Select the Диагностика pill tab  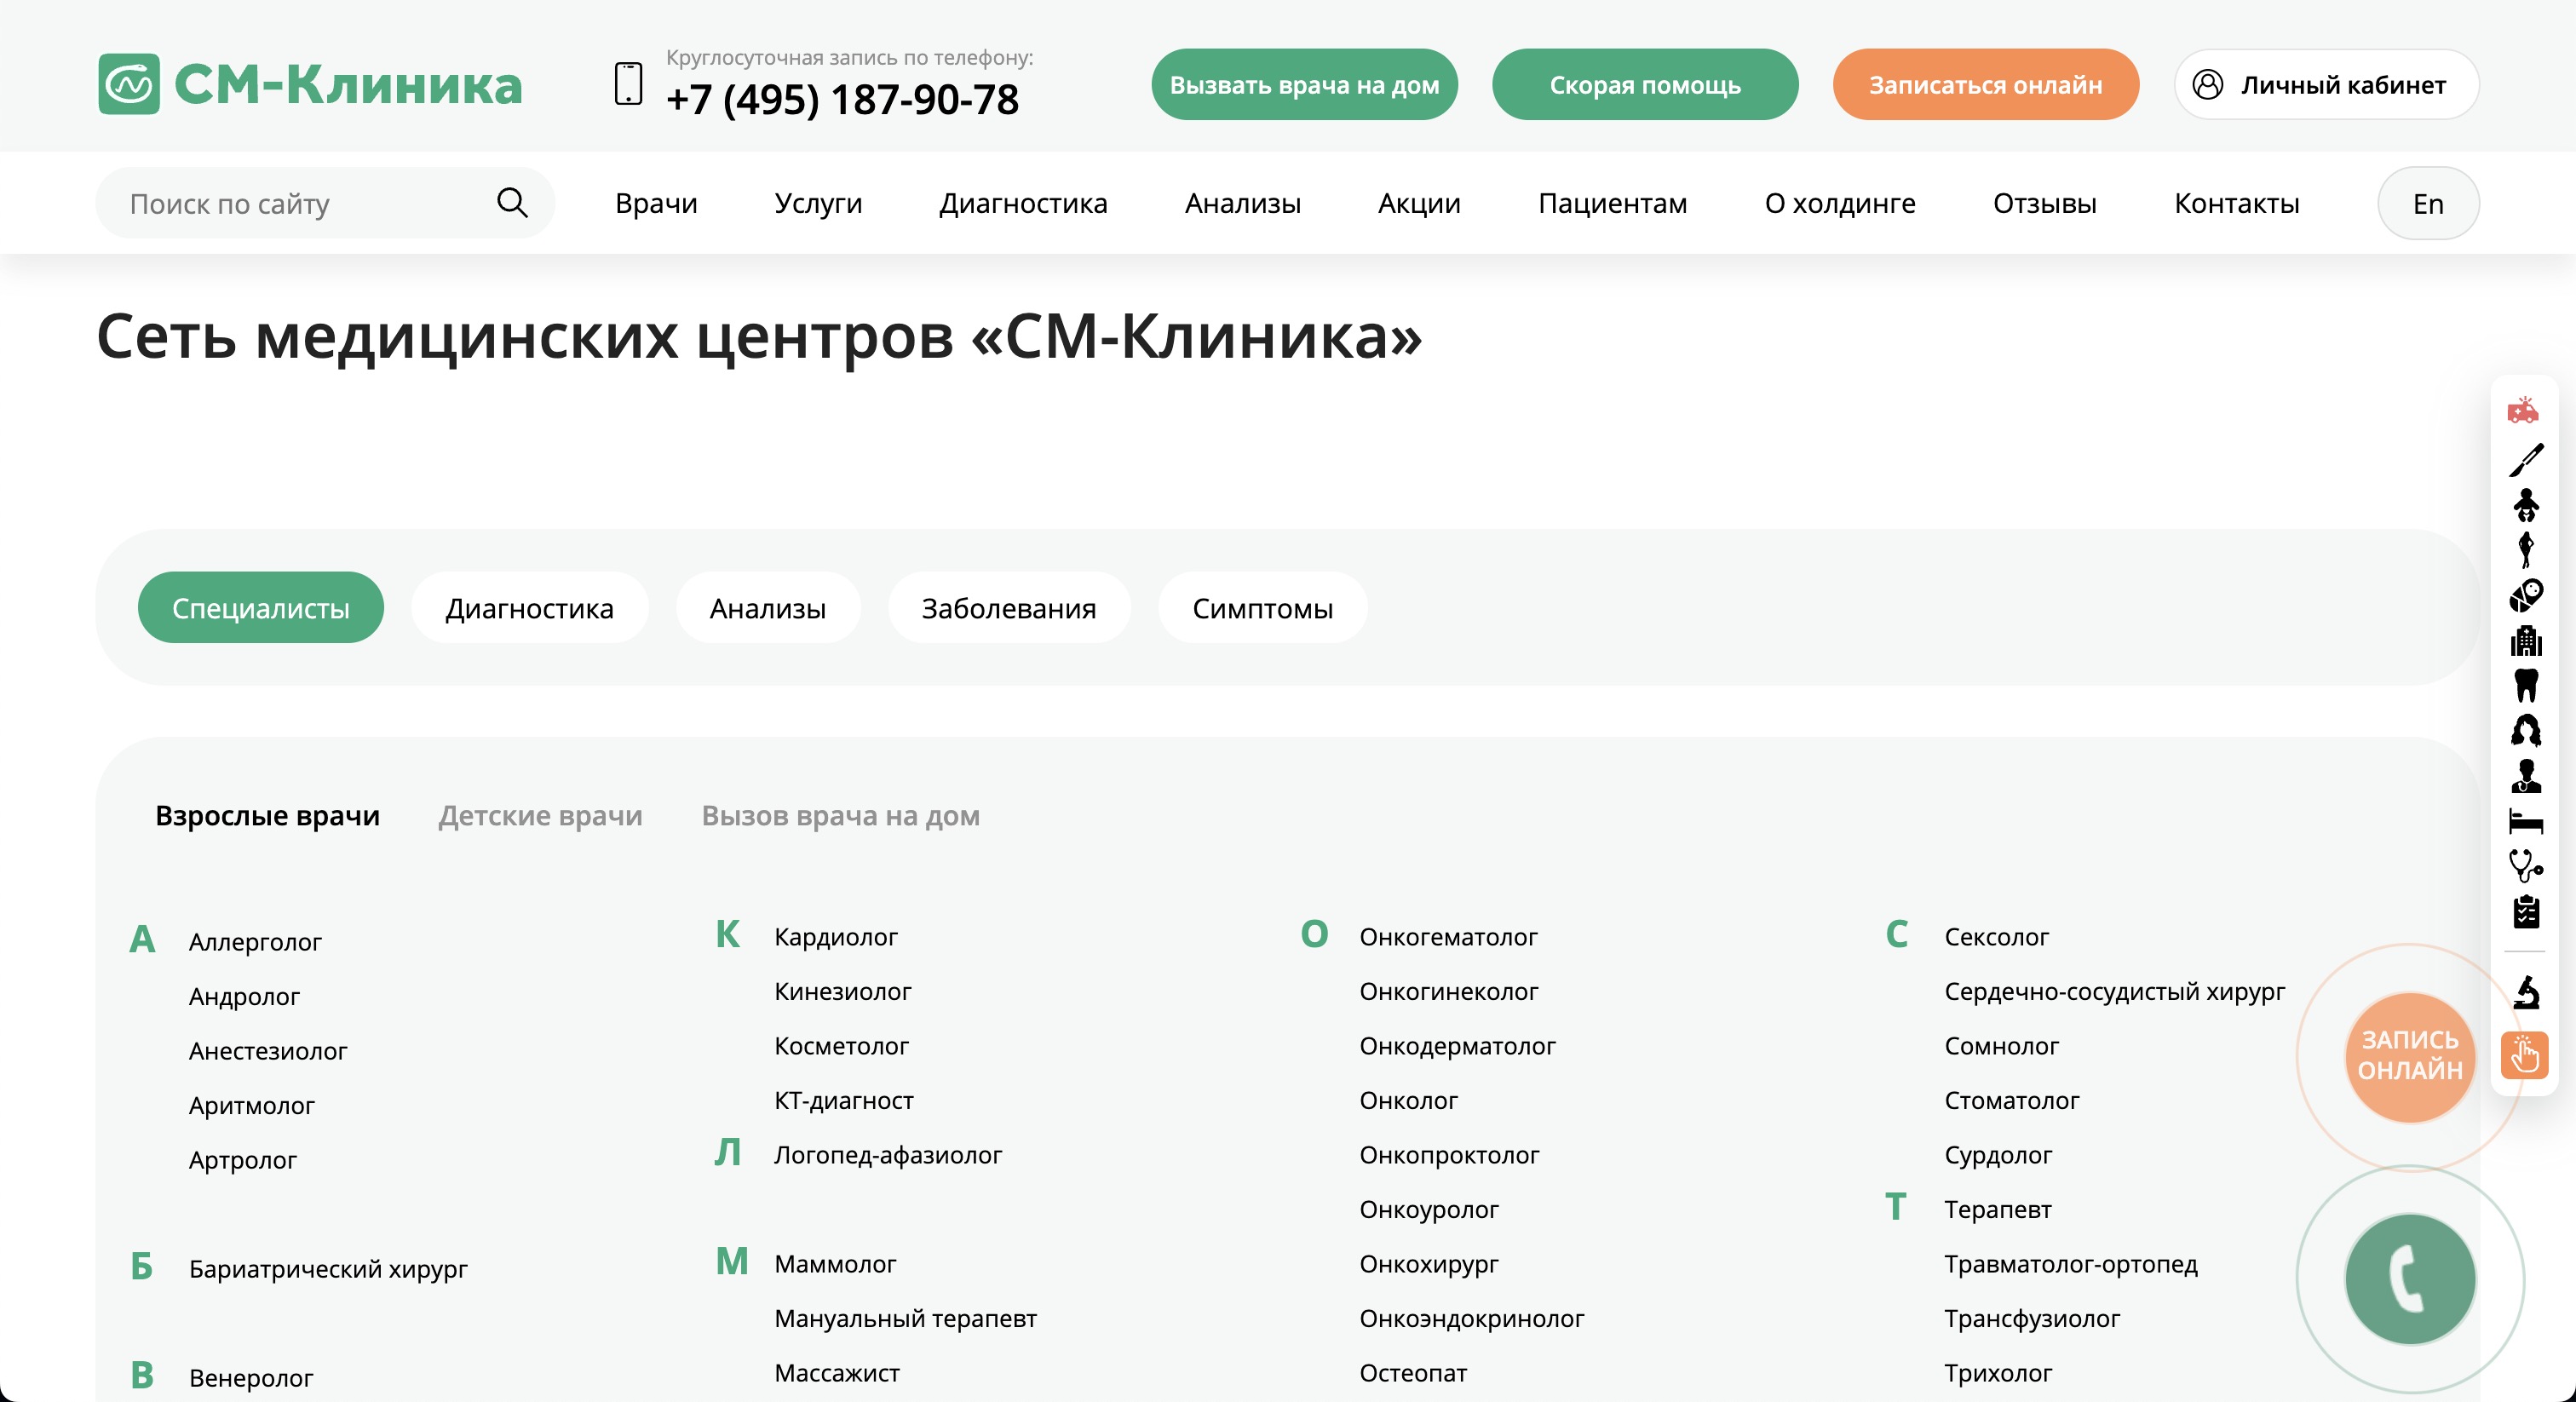[529, 608]
